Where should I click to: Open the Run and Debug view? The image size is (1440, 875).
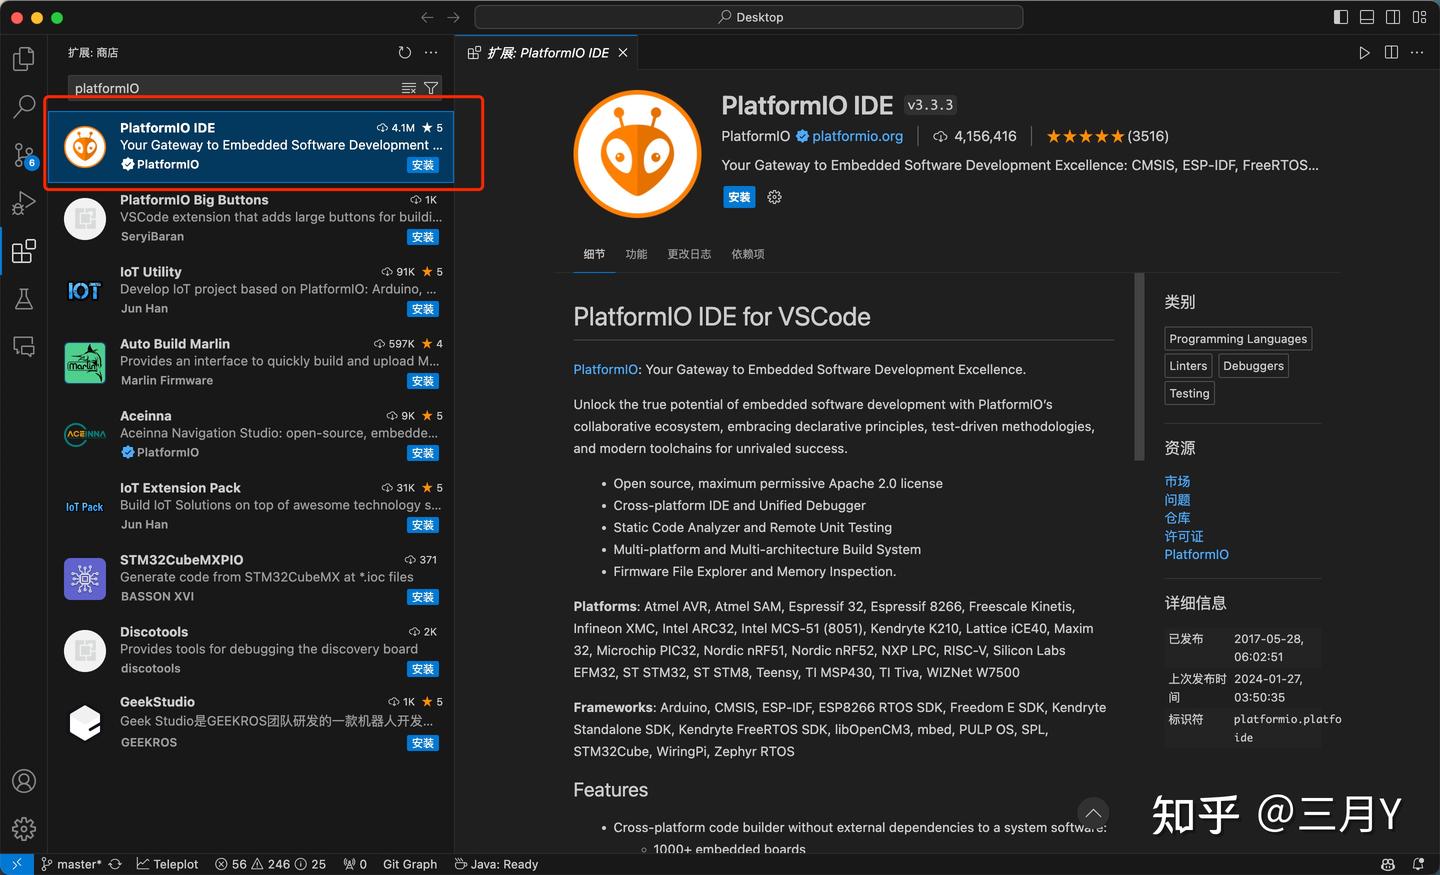(23, 203)
